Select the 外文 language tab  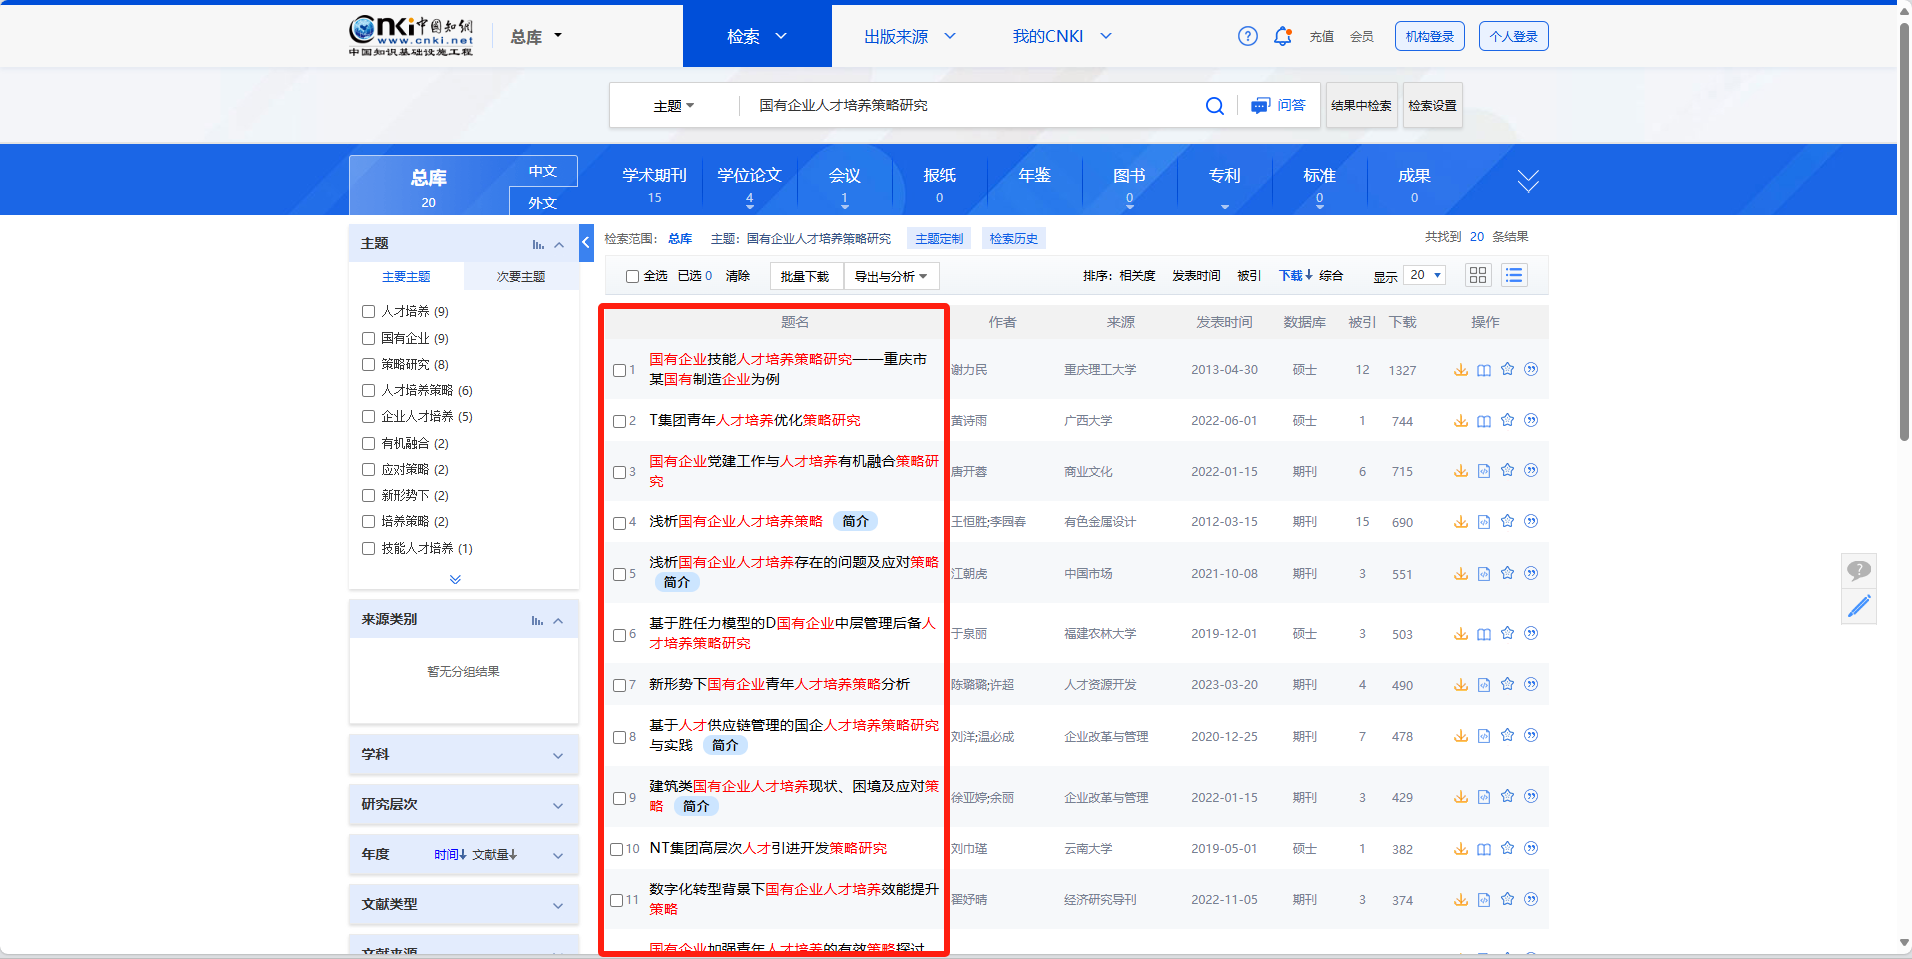(x=543, y=203)
